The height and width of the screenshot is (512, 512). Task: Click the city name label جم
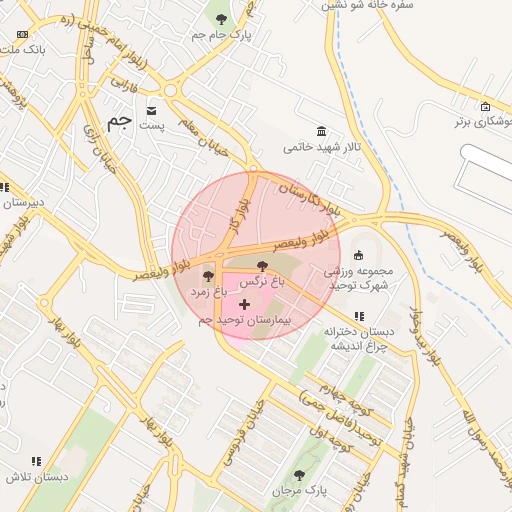point(119,123)
